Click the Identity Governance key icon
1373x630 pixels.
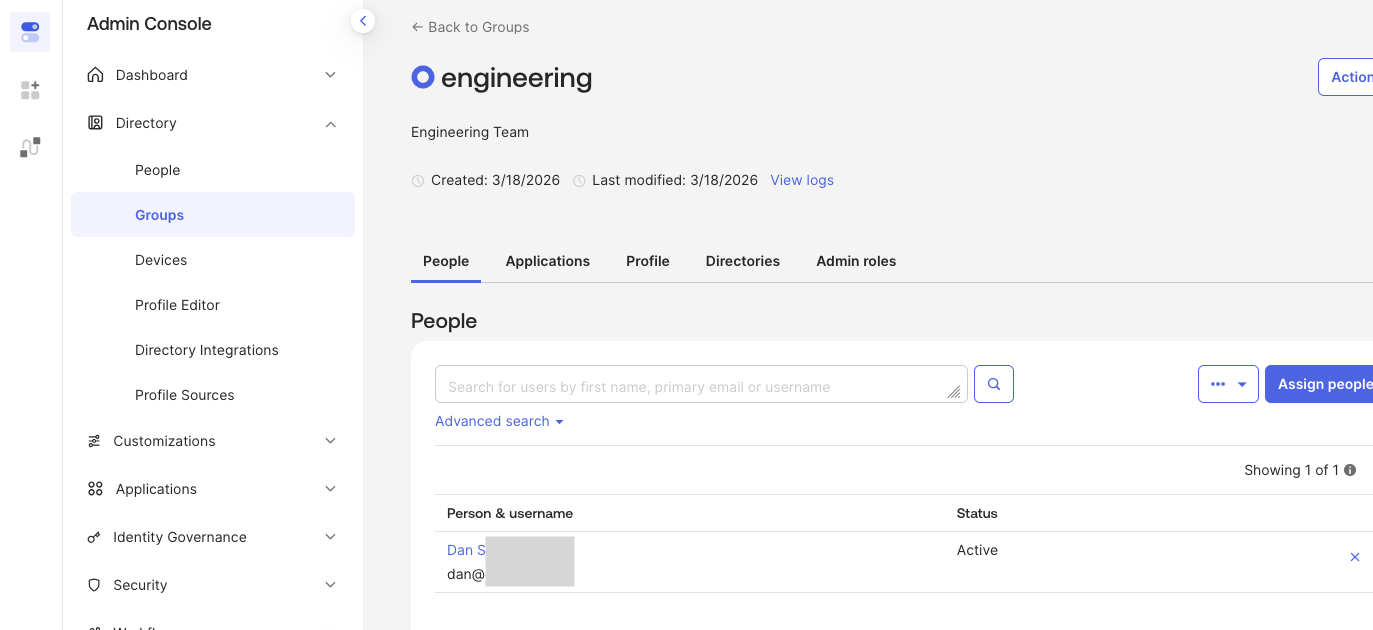pos(95,536)
